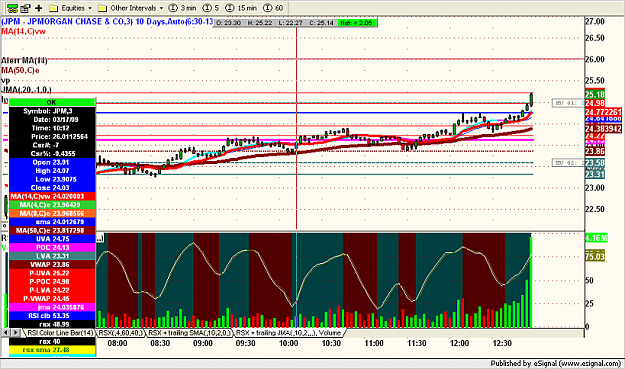Click the MA(8,C)e orange data row
This screenshot has height=369, width=625.
click(52, 213)
